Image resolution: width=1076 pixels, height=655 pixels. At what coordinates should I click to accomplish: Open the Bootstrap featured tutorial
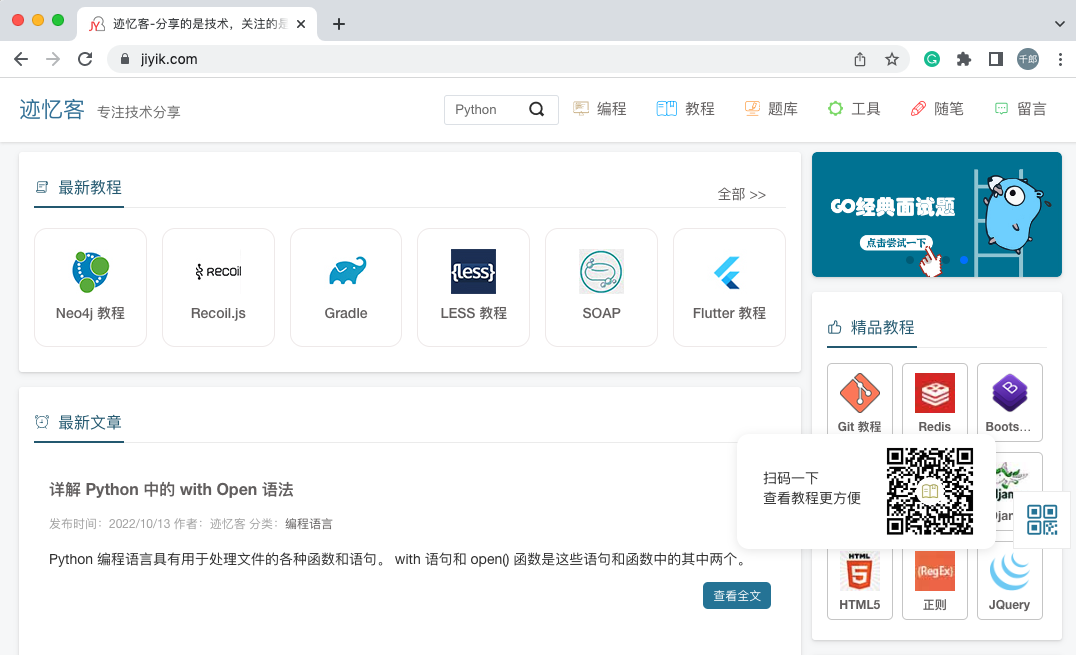pos(1009,402)
